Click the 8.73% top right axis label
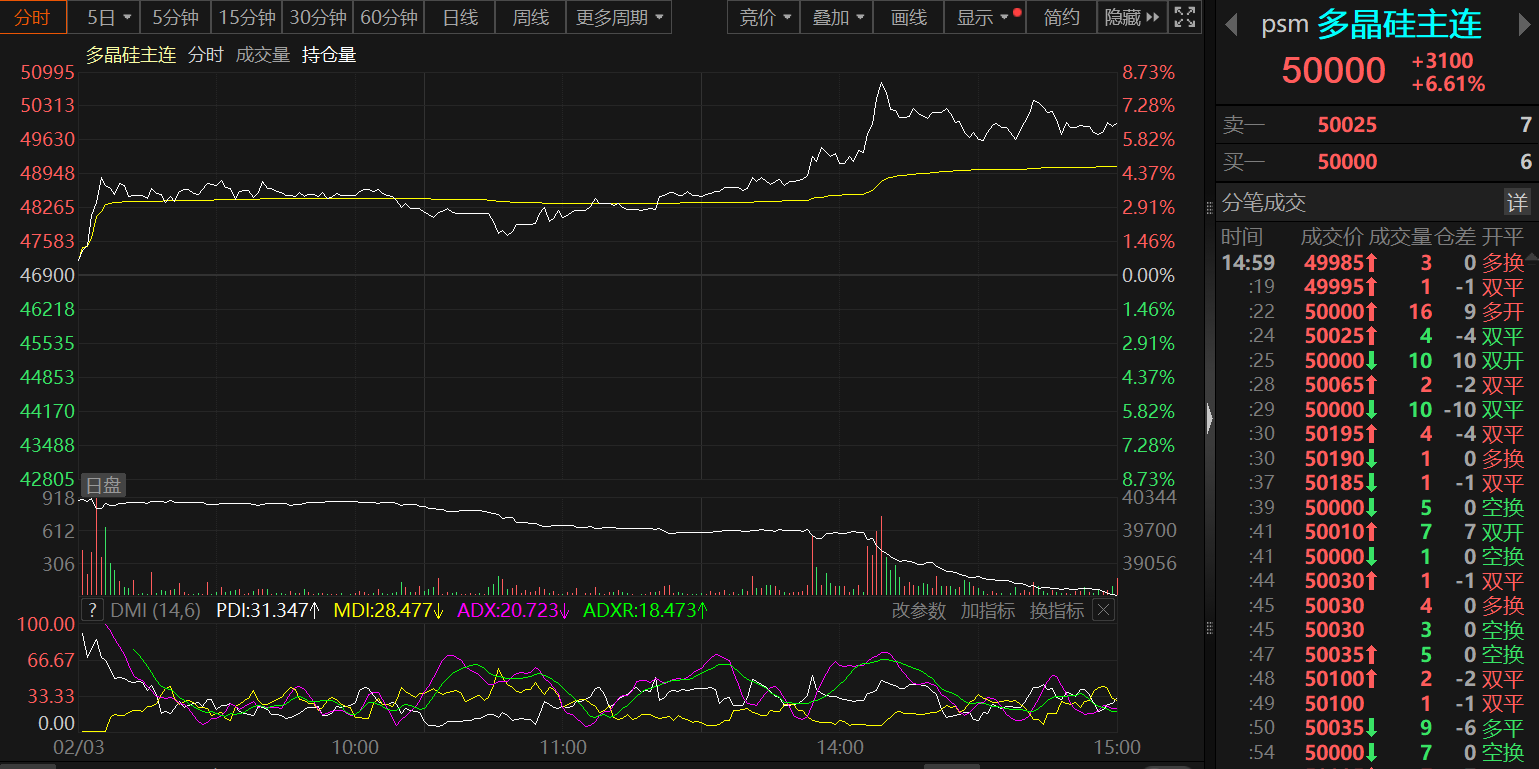 (1149, 72)
